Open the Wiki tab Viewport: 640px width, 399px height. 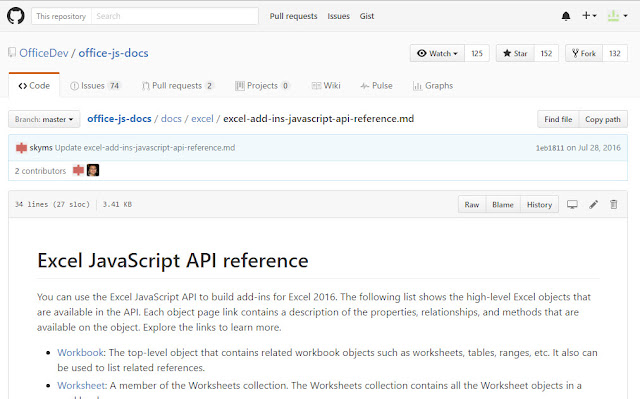coord(326,86)
